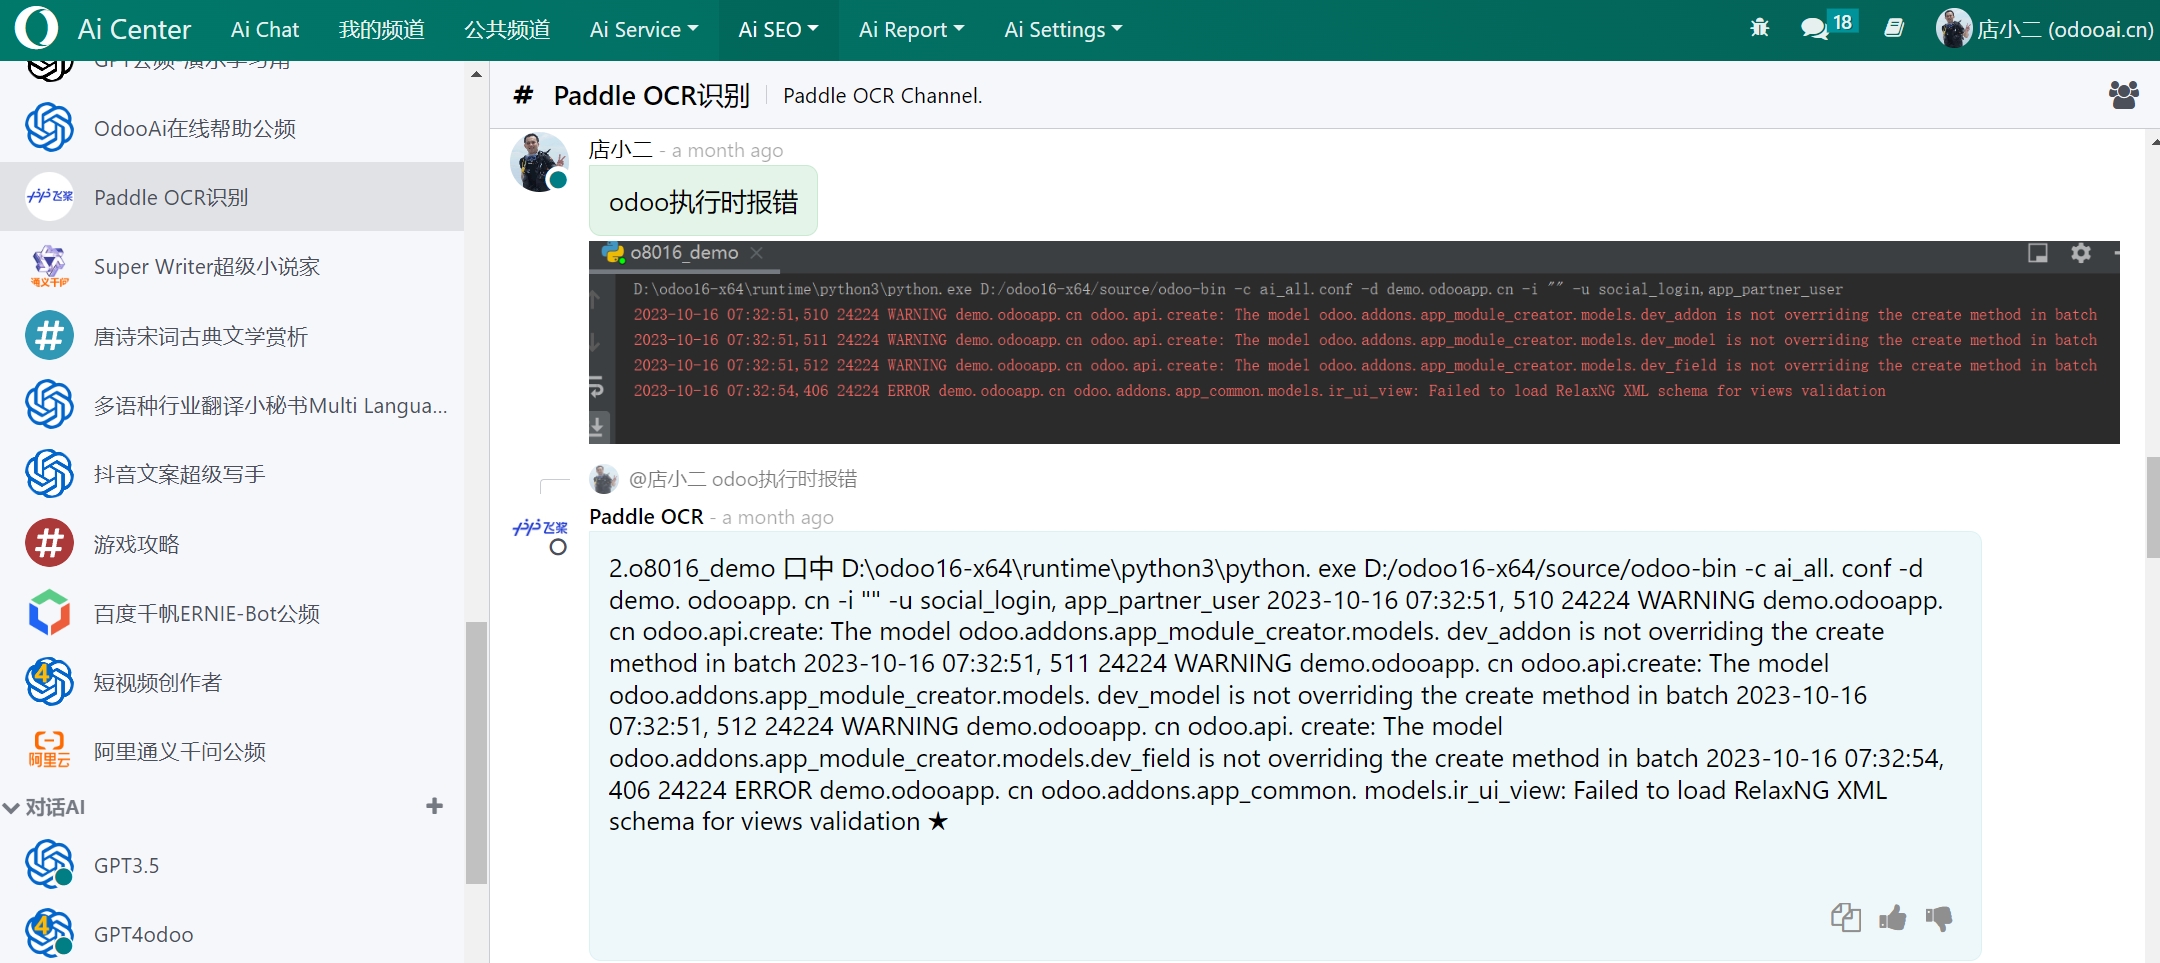Show channel members list icon
Viewport: 2160px width, 963px height.
coord(2123,95)
